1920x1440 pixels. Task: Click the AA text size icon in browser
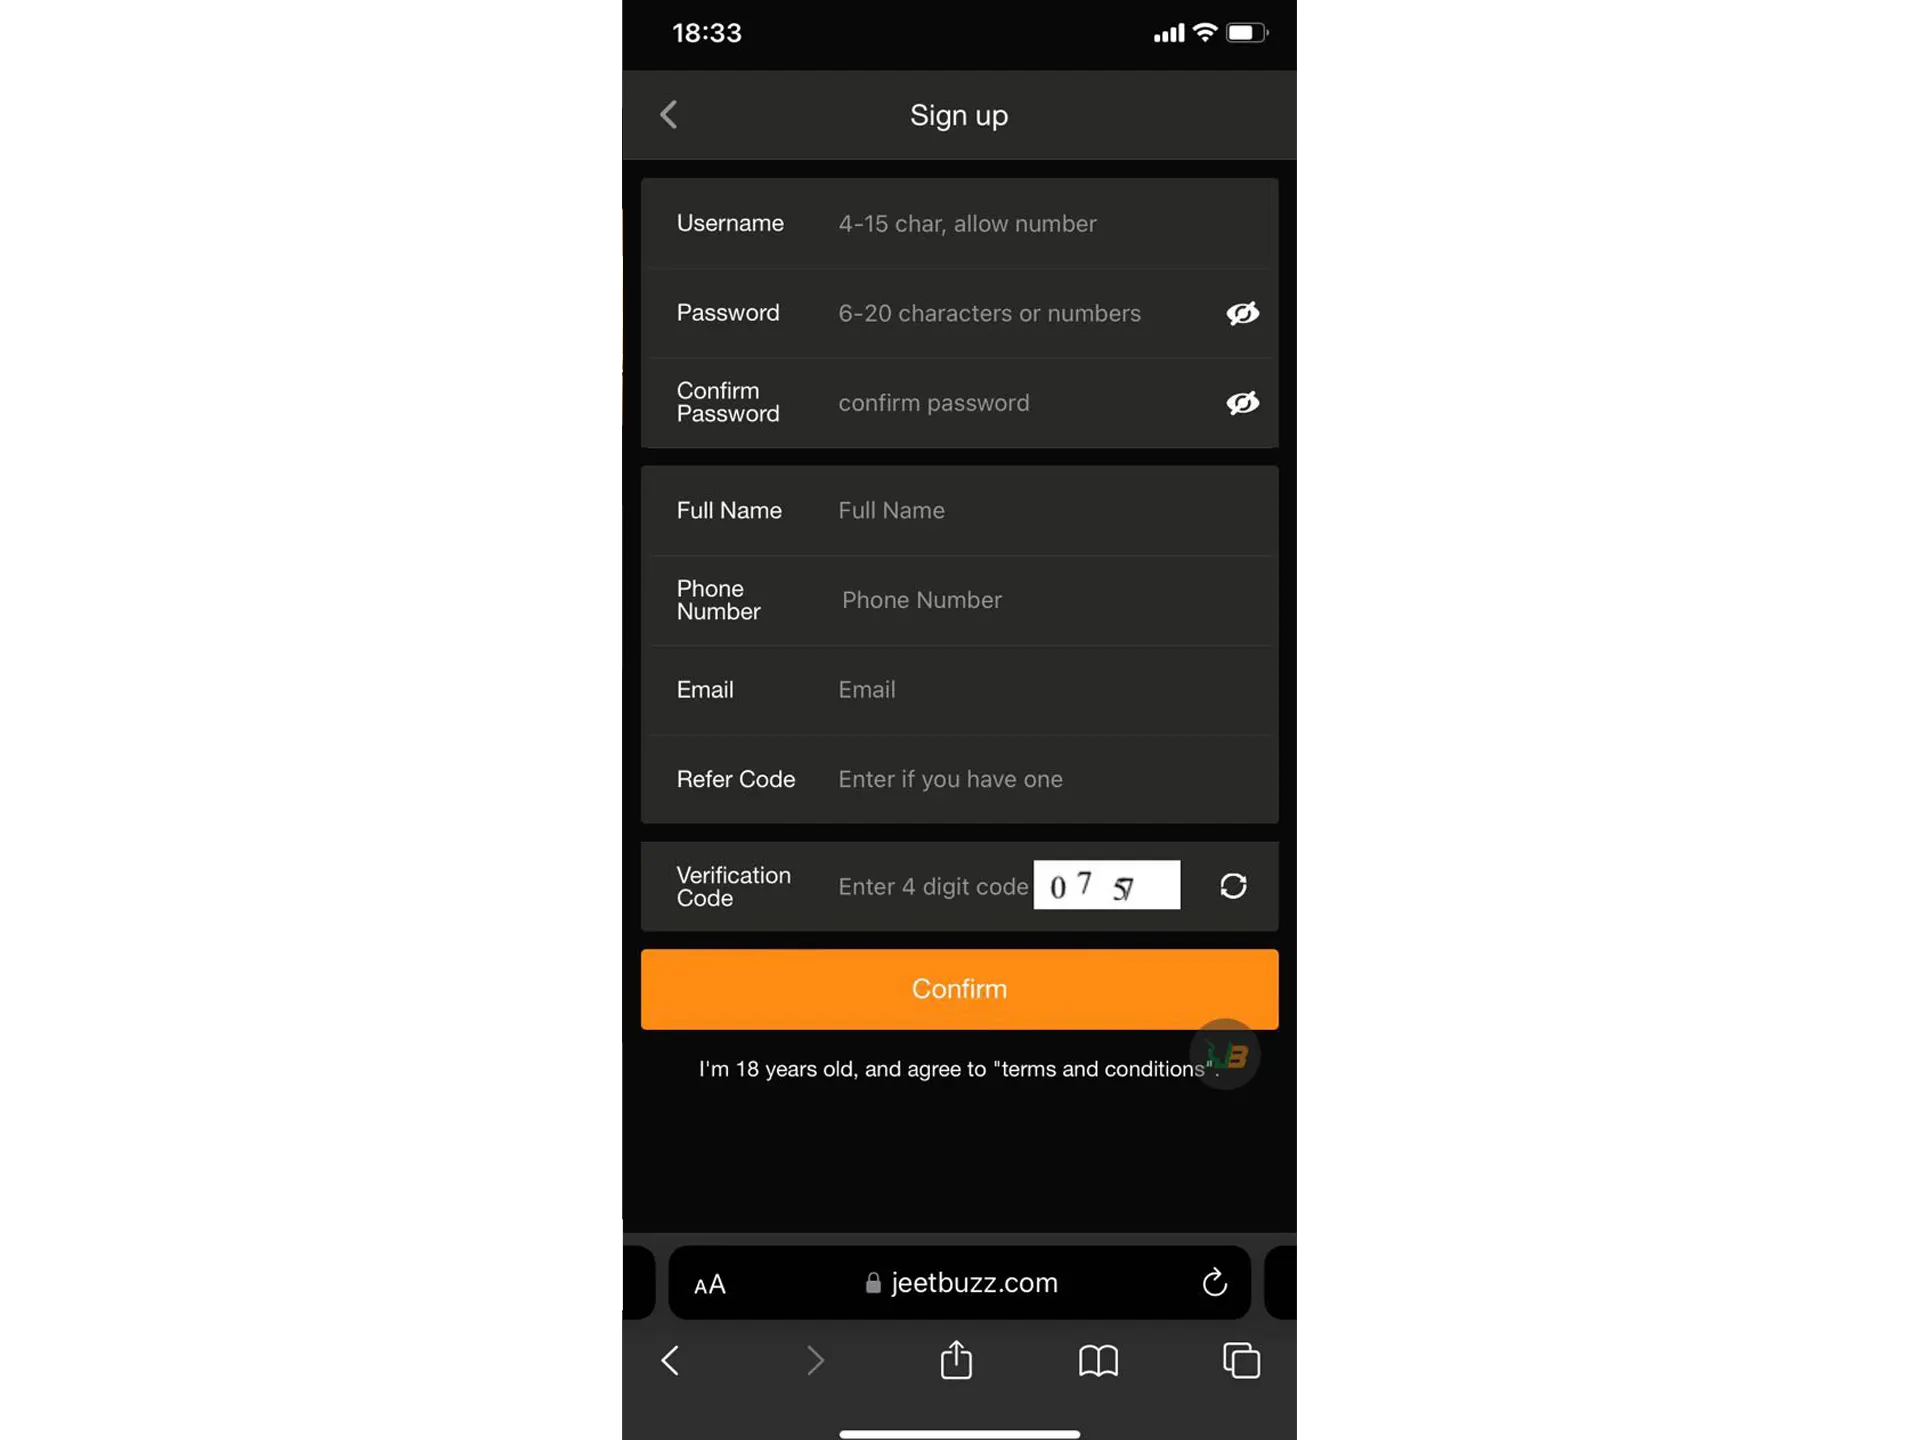tap(709, 1283)
